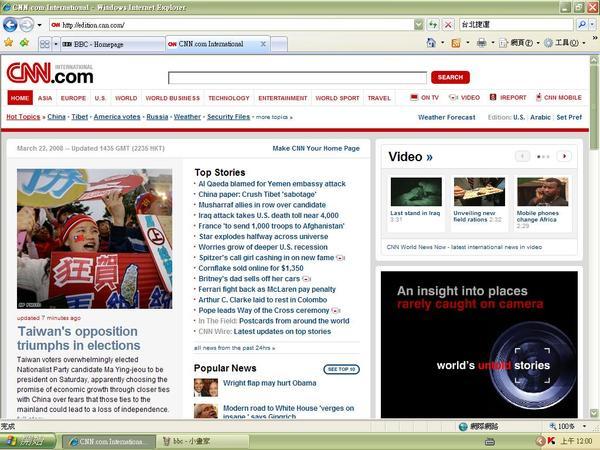Open the Page menu in command bar
Screen dimensions: 600x450
click(519, 43)
